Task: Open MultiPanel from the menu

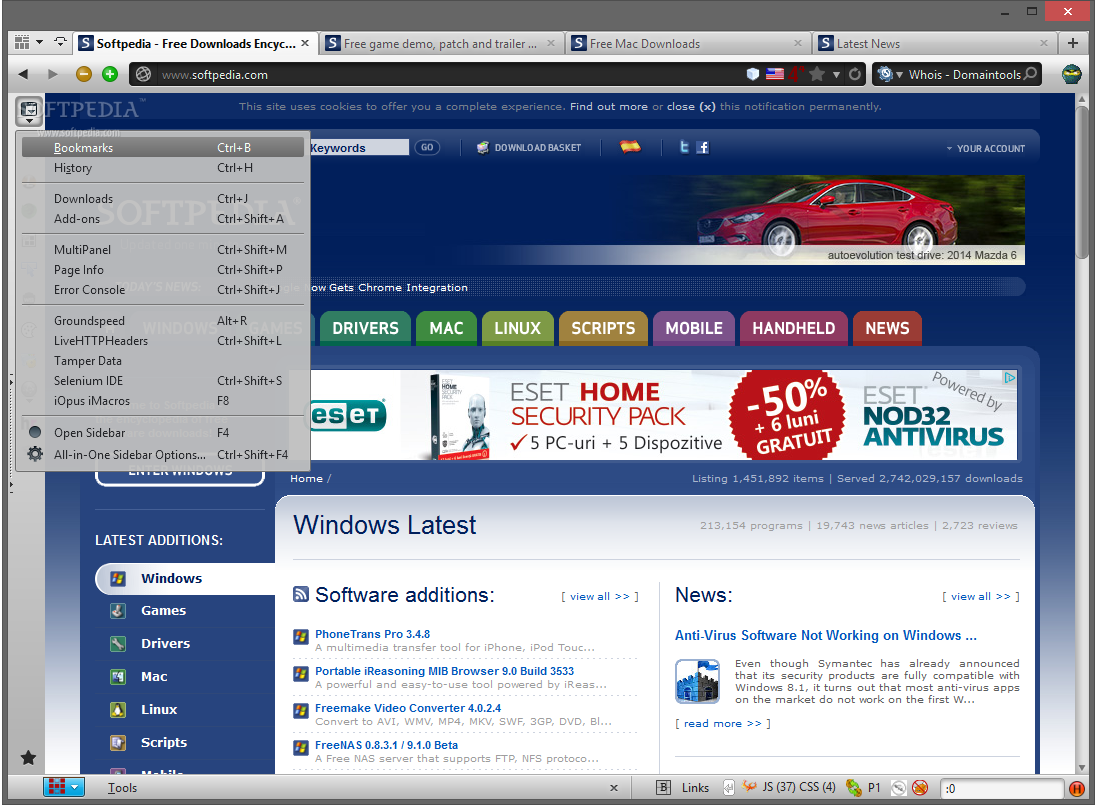Action: point(163,249)
